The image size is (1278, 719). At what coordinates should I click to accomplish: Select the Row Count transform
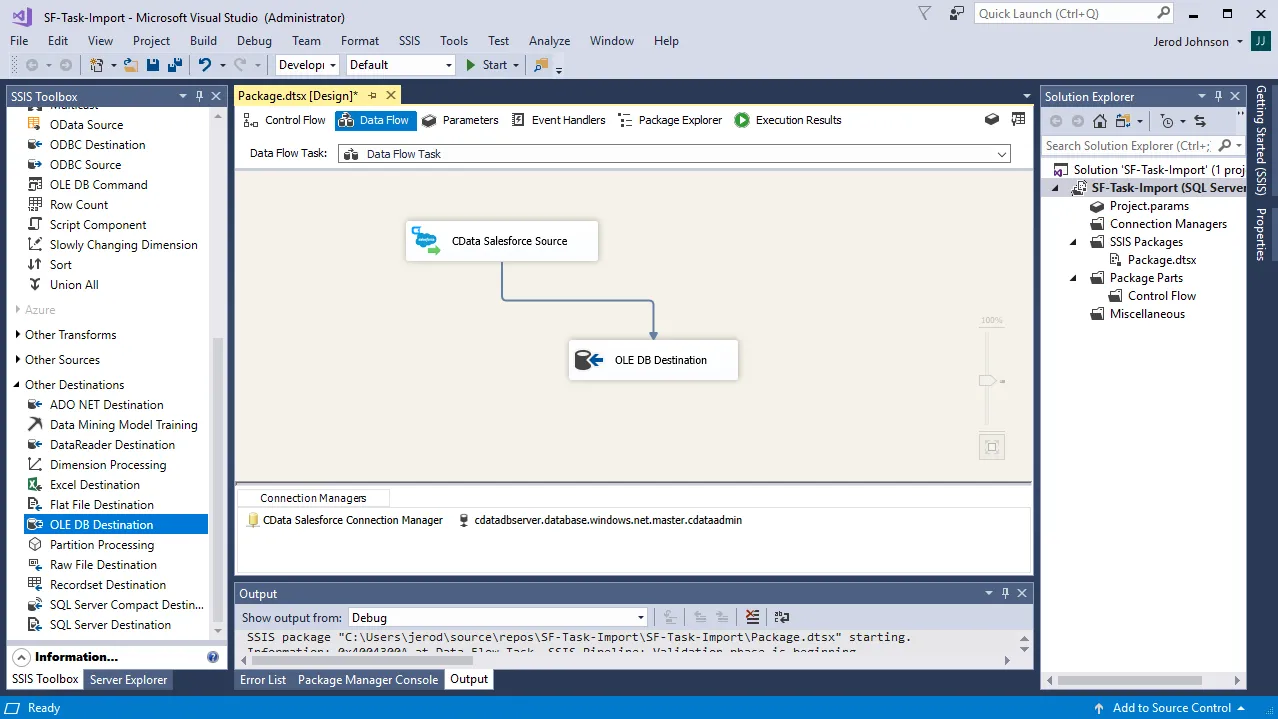[x=76, y=204]
